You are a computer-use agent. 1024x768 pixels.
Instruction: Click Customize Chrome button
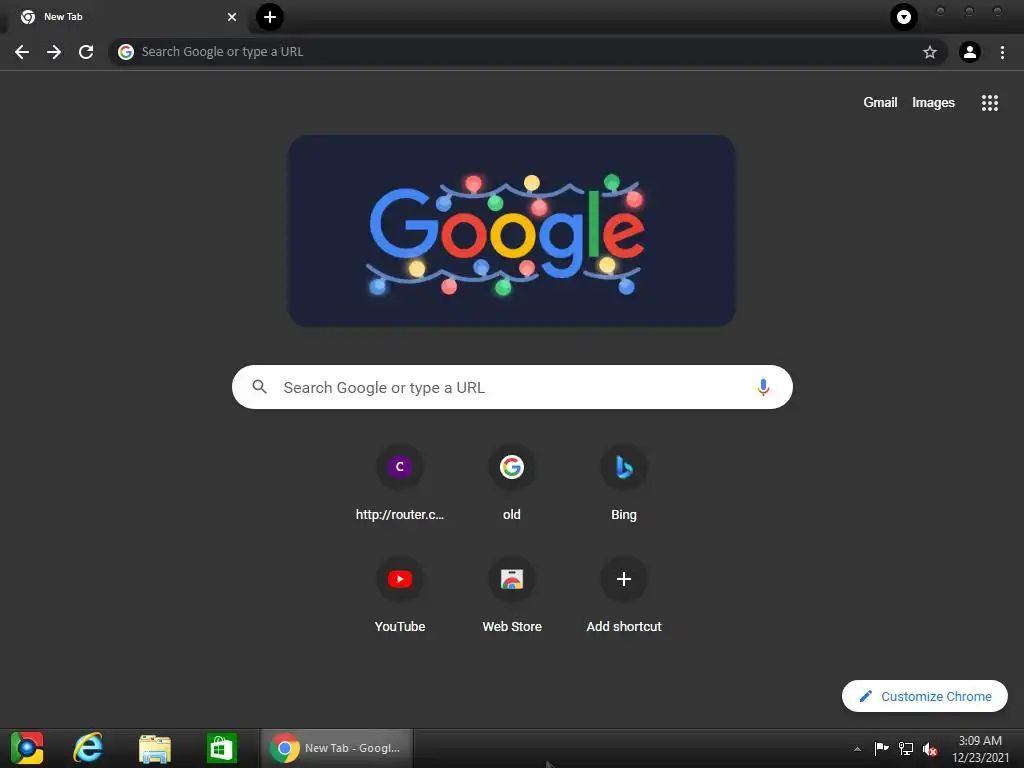pos(924,696)
